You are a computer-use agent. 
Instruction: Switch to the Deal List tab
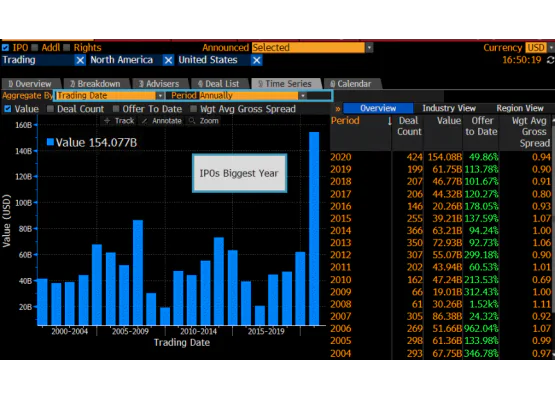click(218, 84)
